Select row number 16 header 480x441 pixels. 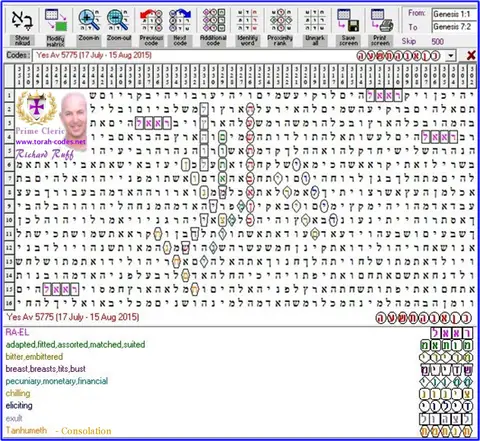[x=9, y=303]
